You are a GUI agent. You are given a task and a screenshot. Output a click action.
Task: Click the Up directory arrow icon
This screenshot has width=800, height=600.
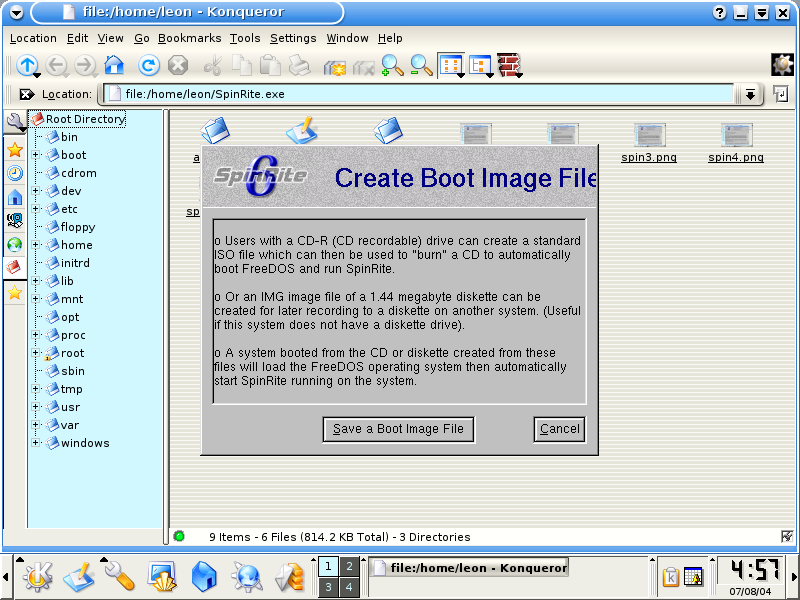(27, 66)
